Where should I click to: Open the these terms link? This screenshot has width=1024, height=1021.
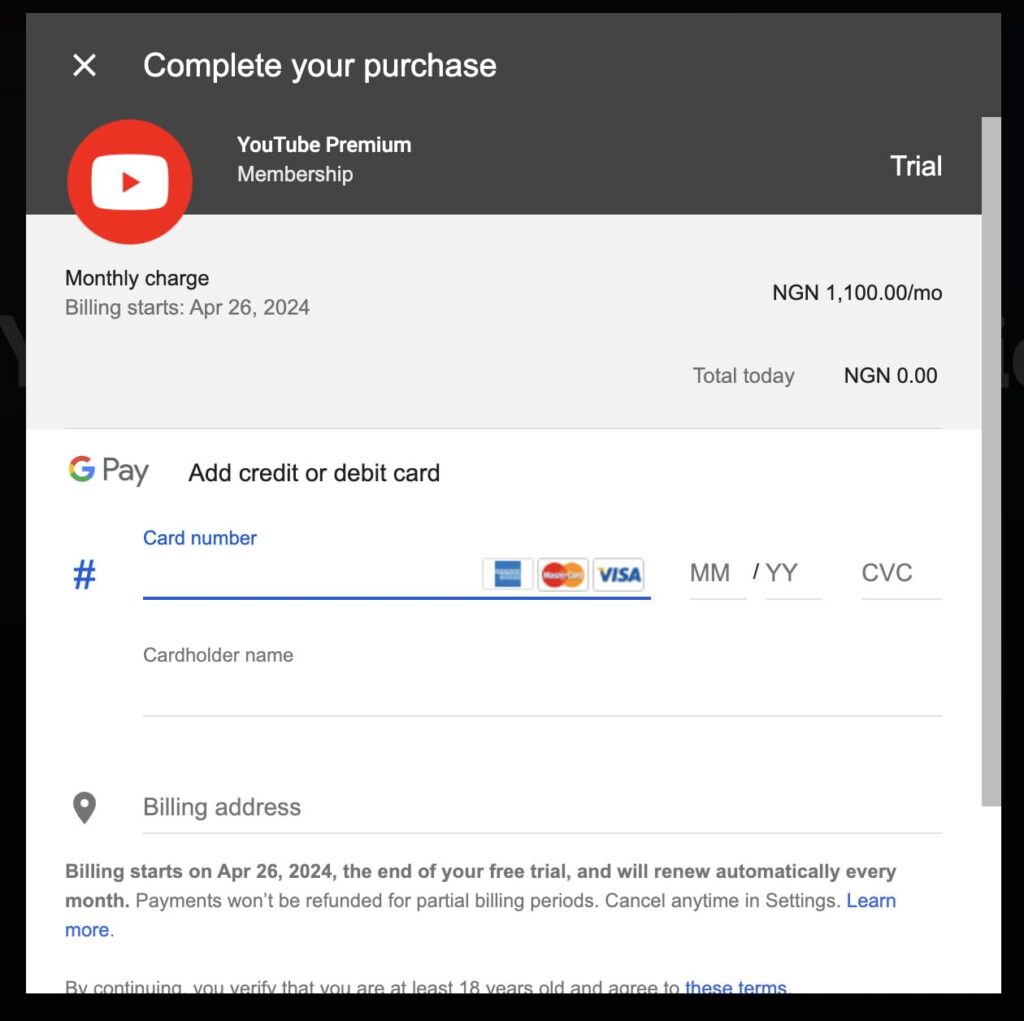coord(735,986)
